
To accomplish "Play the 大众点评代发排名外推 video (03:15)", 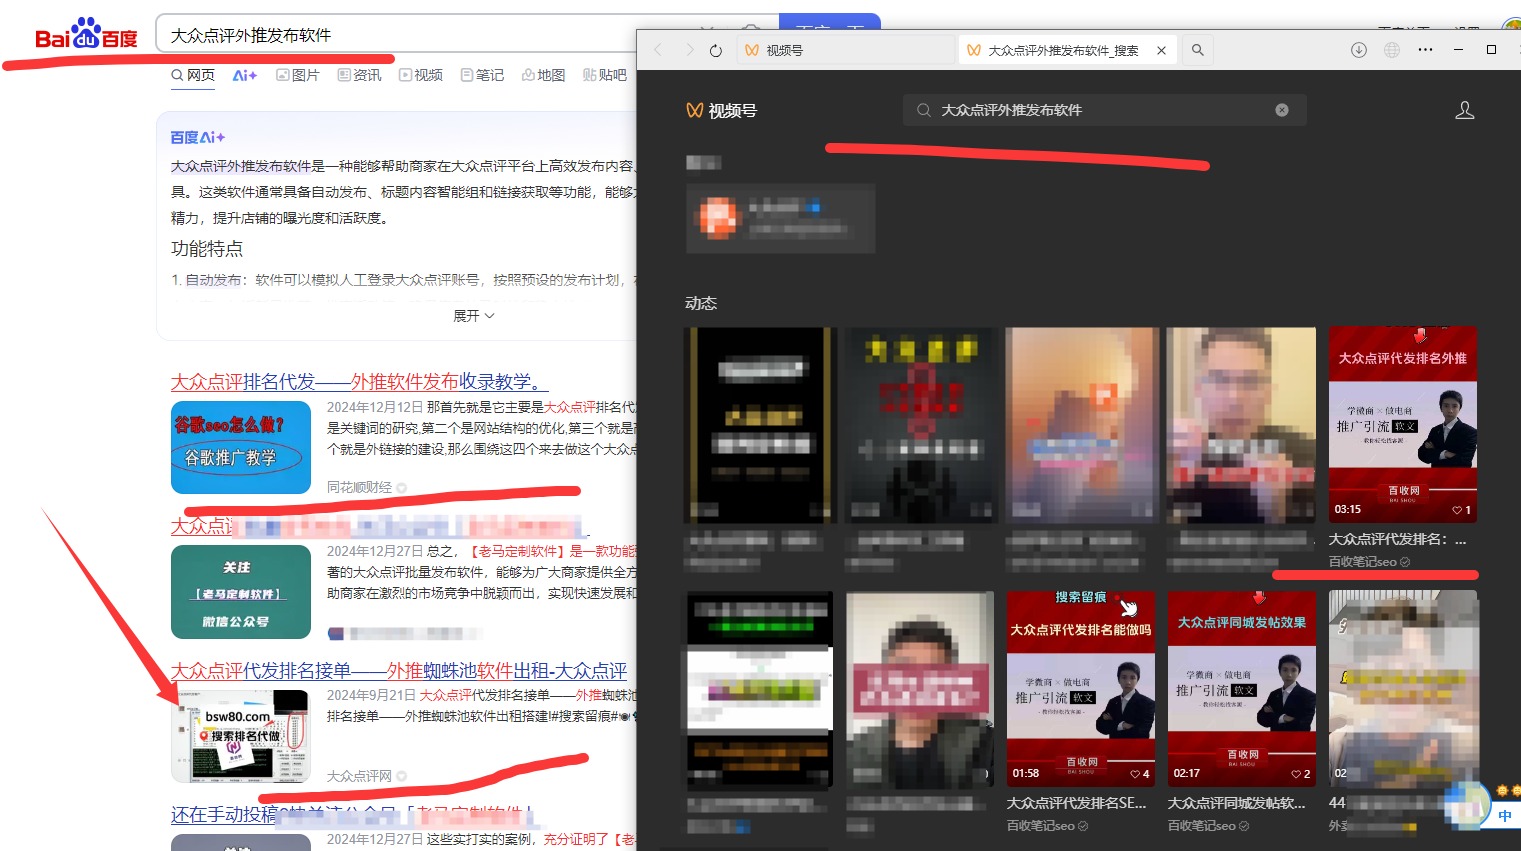I will tap(1403, 424).
